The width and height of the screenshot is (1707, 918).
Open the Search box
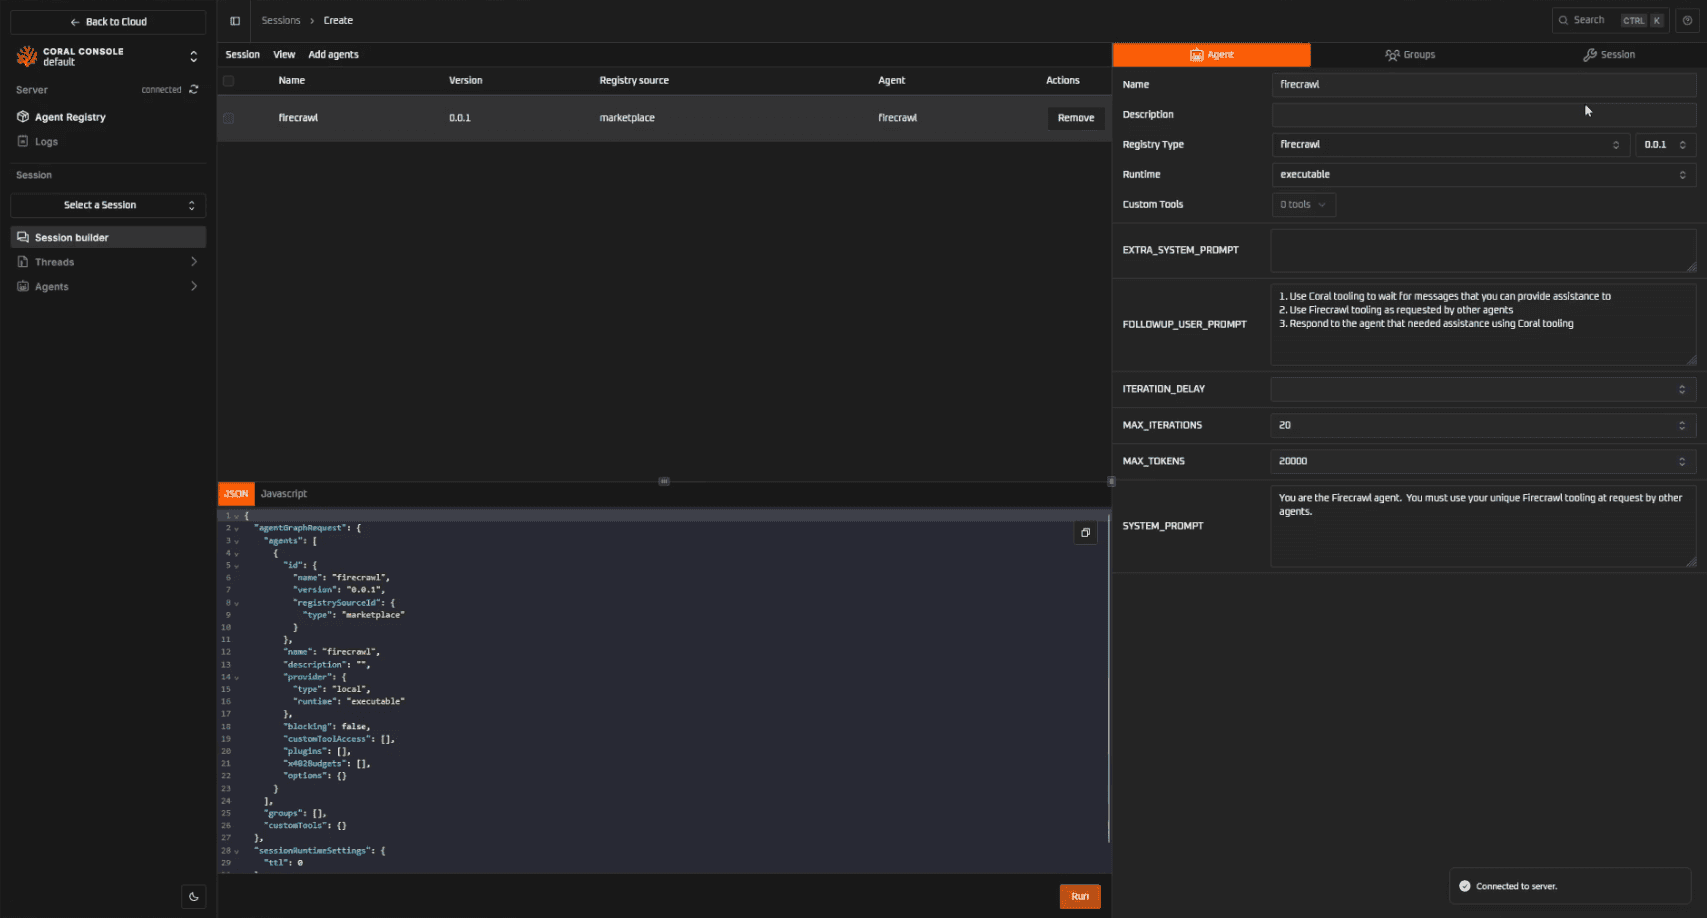click(1610, 20)
